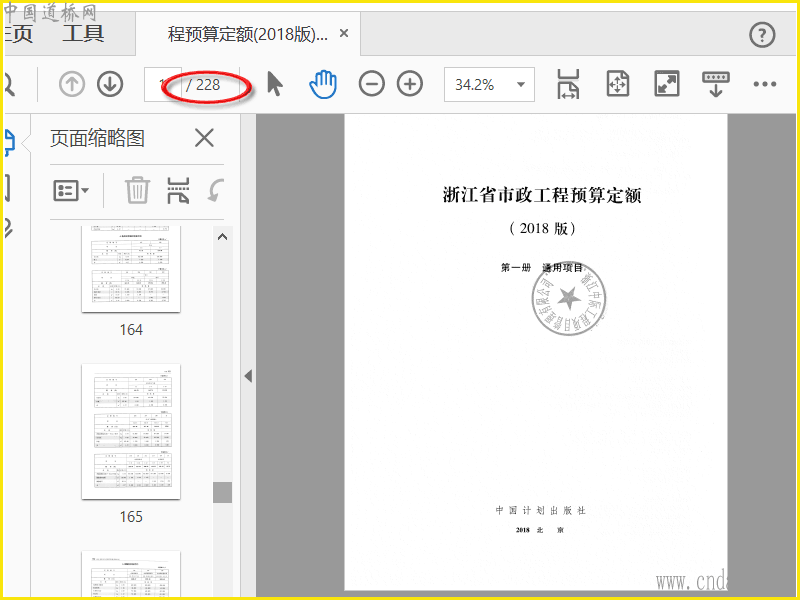Screen dimensions: 800x600
Task: Click the read mode download-keyboard icon
Action: point(716,84)
